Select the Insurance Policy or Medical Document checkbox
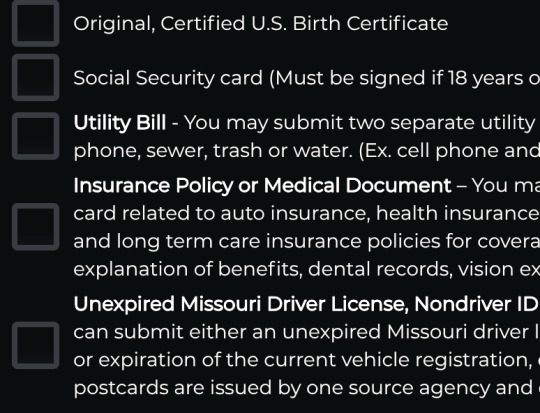The height and width of the screenshot is (413, 540). point(35,227)
